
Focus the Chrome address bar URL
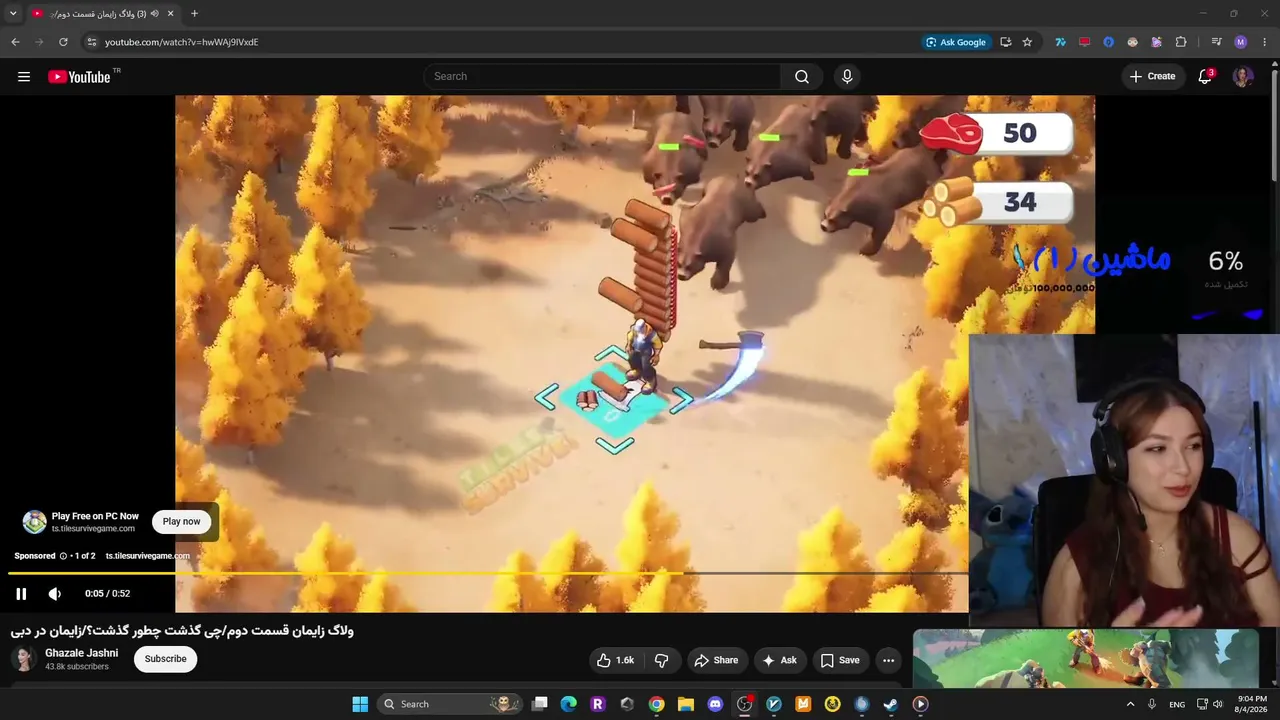tap(181, 42)
